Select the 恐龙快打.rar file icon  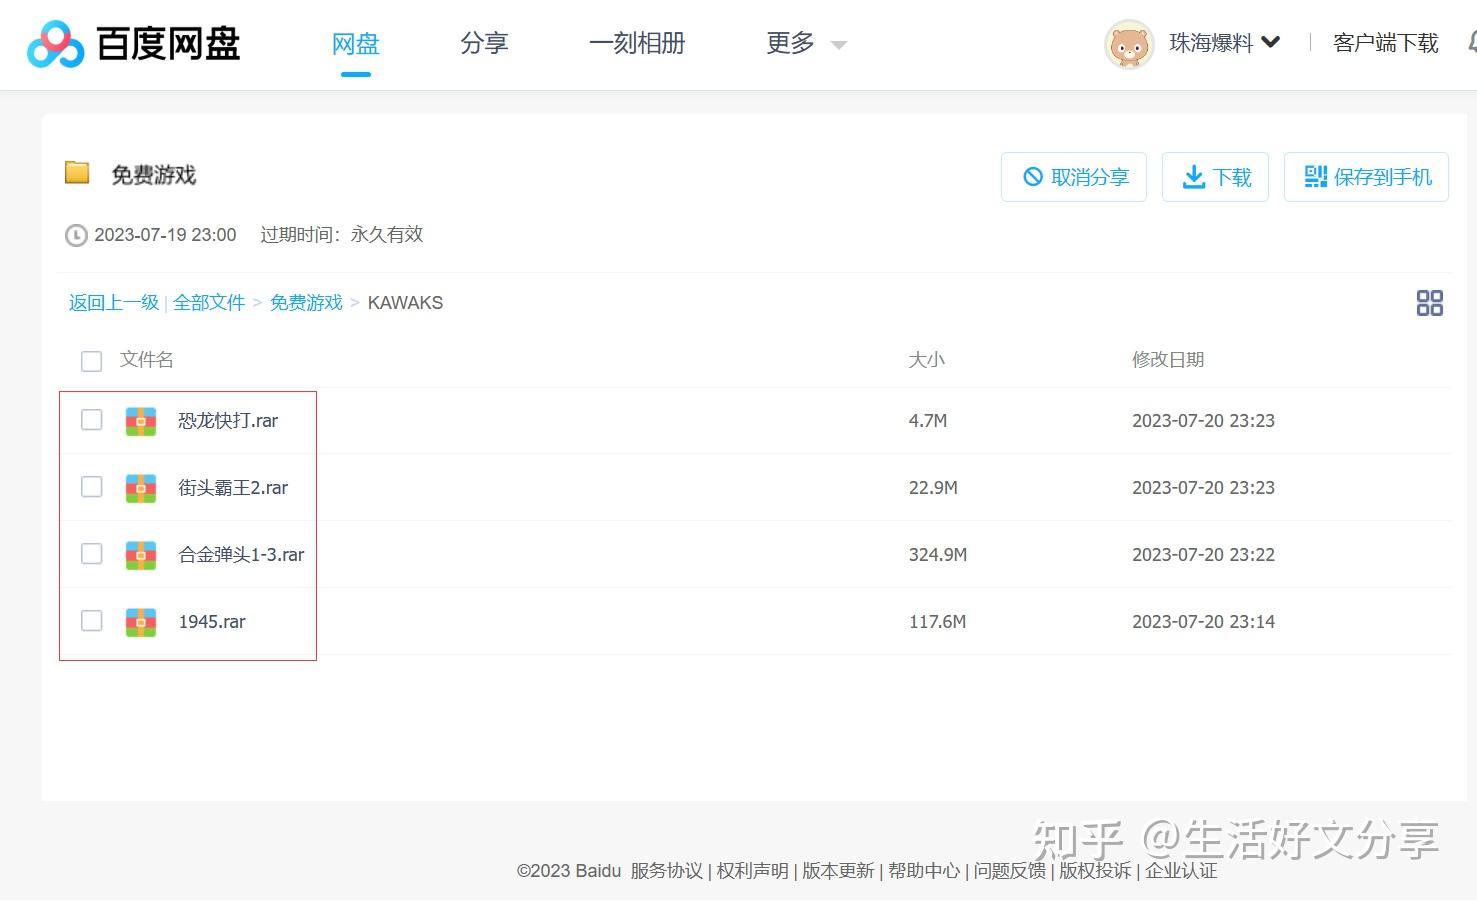click(x=141, y=420)
